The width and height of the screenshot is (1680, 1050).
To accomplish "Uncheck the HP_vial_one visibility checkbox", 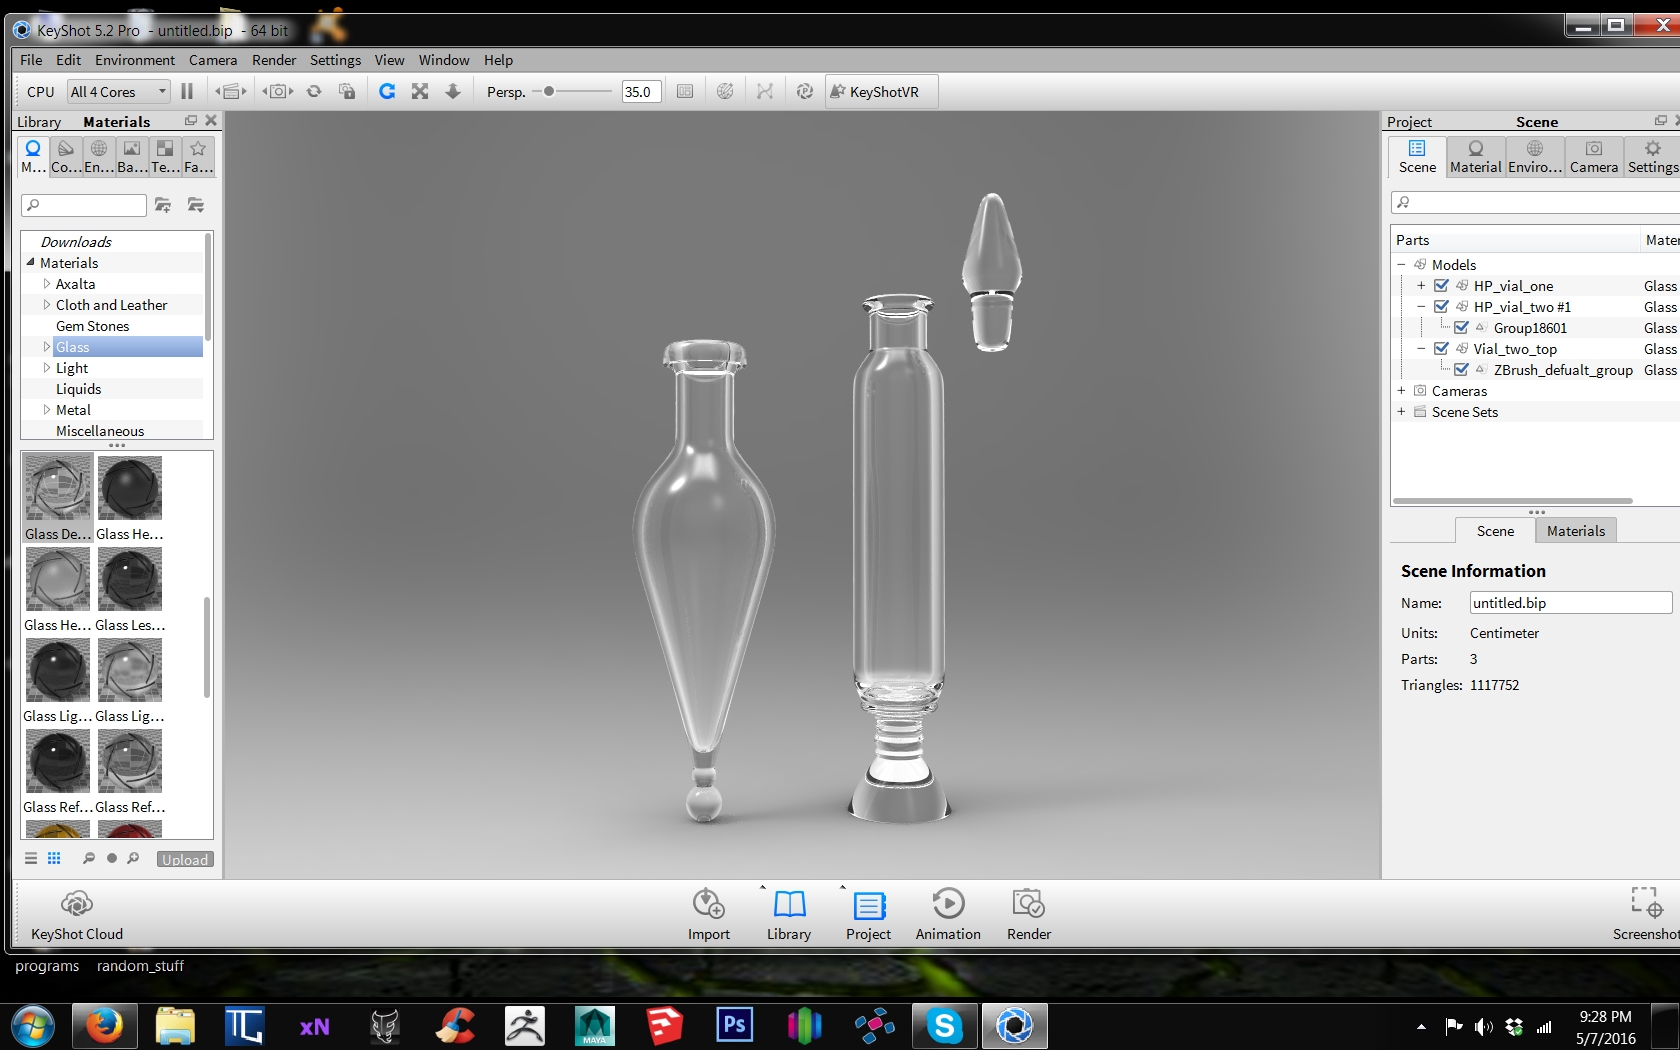I will click(1441, 286).
